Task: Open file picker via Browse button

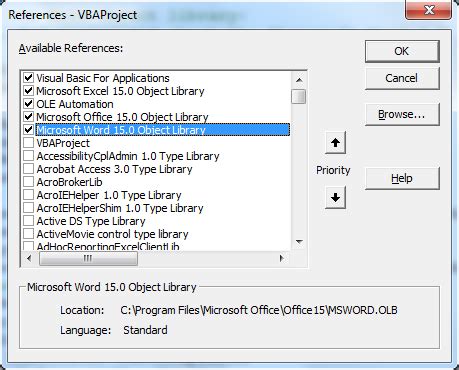Action: [x=402, y=114]
